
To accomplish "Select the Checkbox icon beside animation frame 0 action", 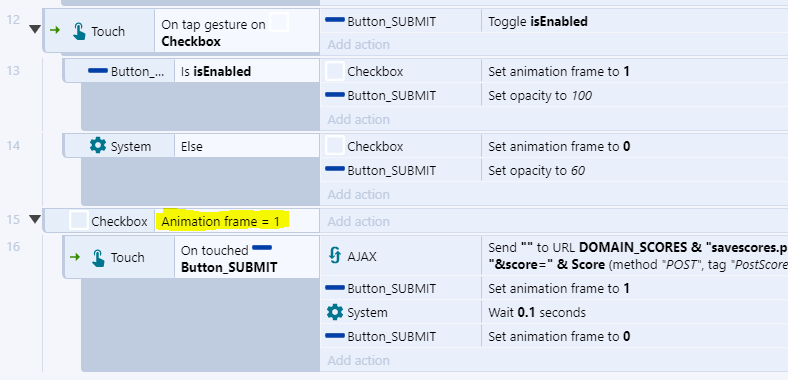I will pyautogui.click(x=335, y=146).
